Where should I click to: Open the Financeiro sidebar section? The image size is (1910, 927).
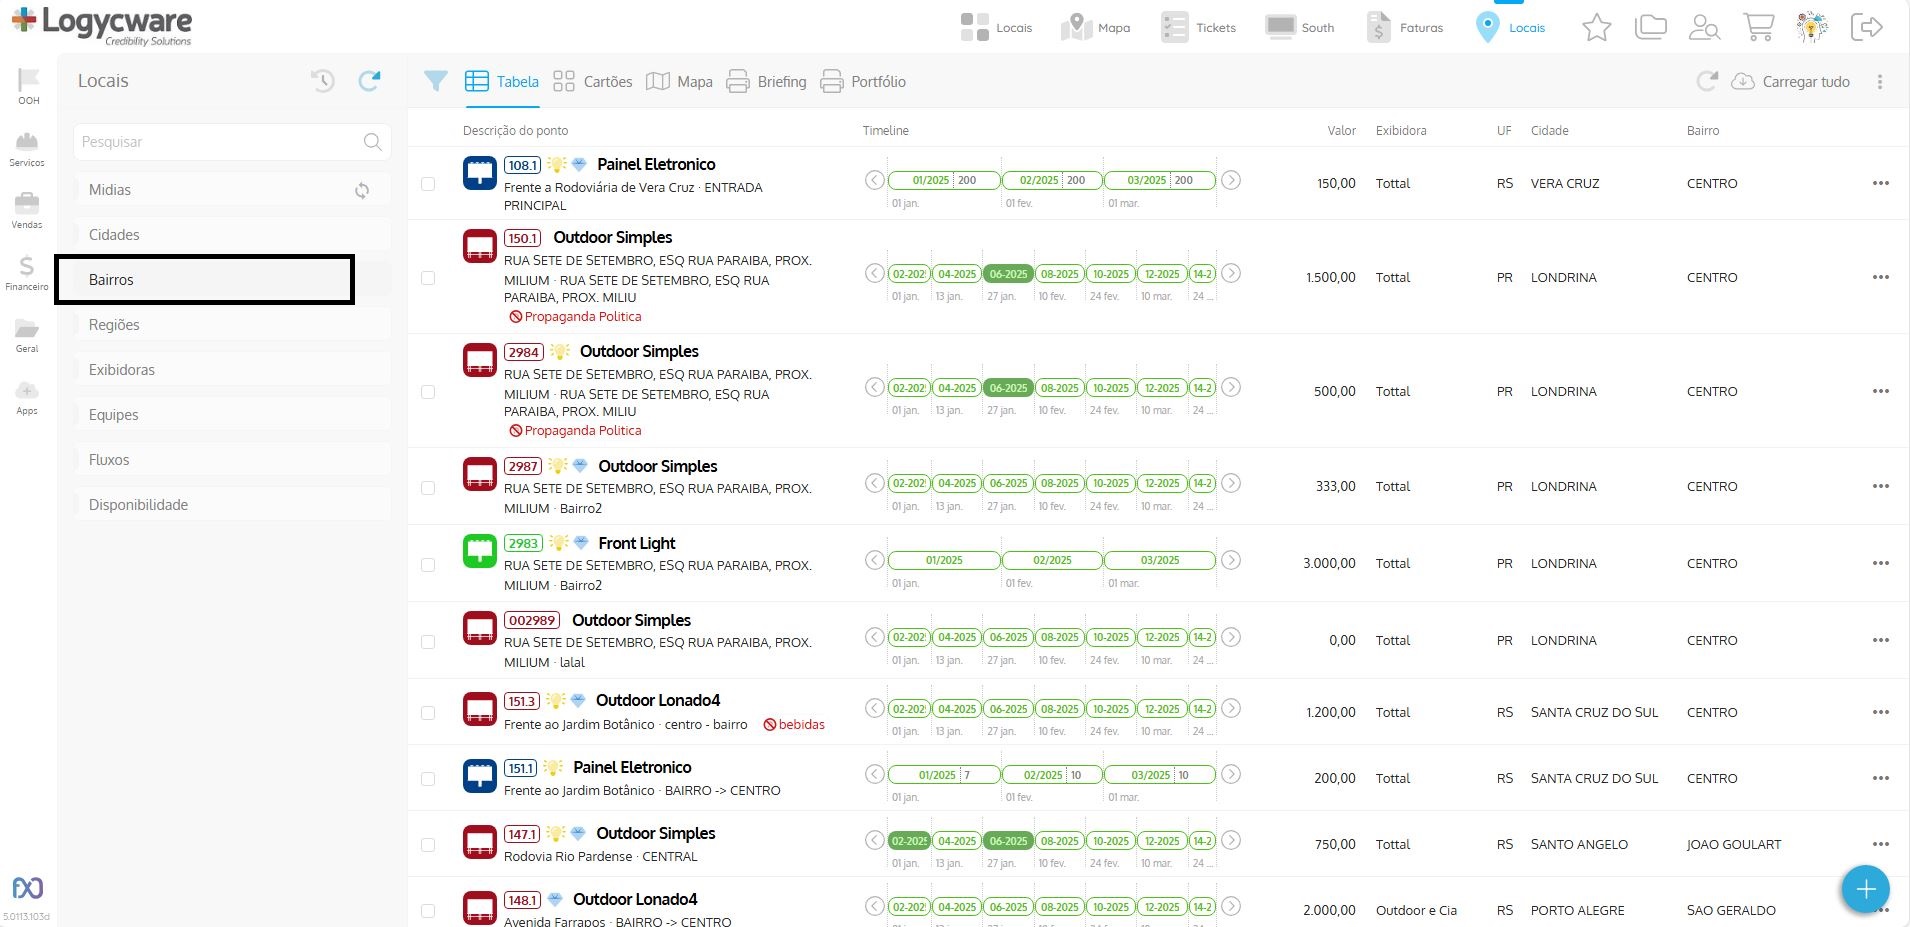(27, 272)
